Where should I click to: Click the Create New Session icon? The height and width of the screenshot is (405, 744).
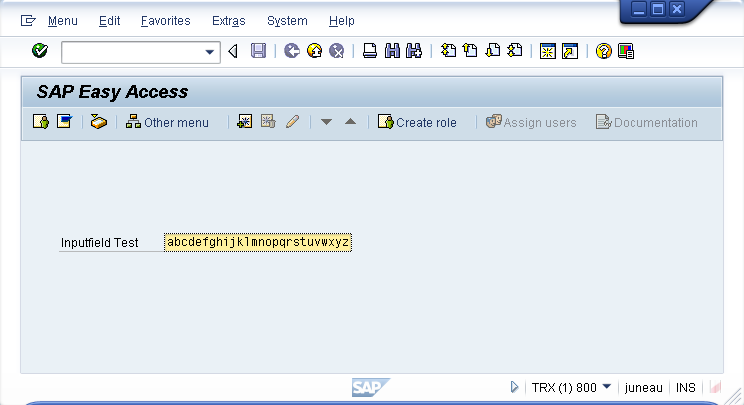pos(548,51)
